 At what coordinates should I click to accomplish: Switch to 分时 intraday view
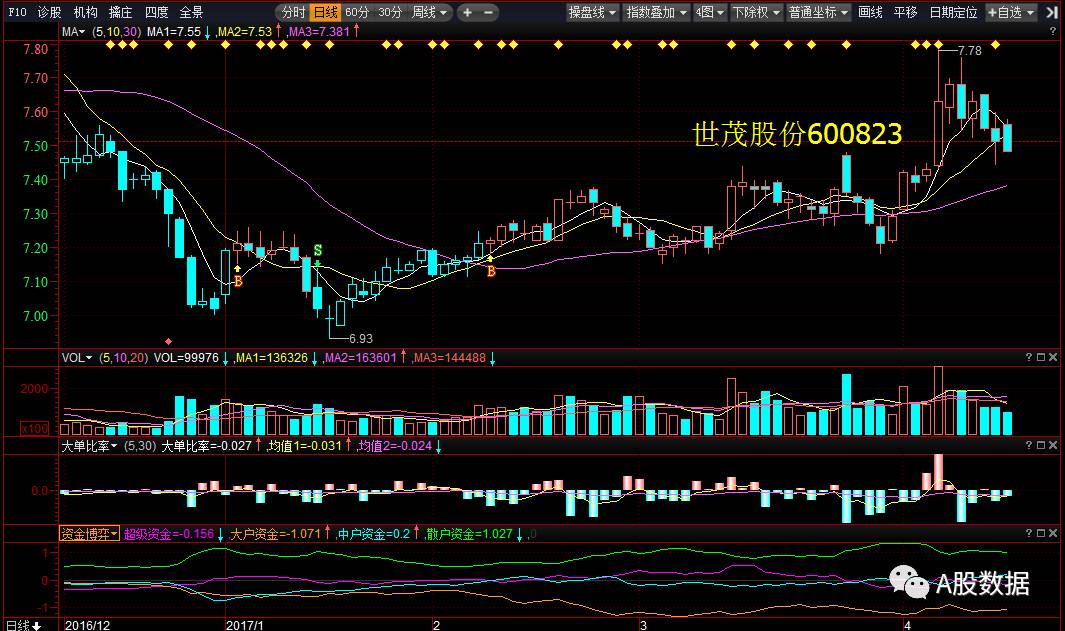[x=293, y=12]
